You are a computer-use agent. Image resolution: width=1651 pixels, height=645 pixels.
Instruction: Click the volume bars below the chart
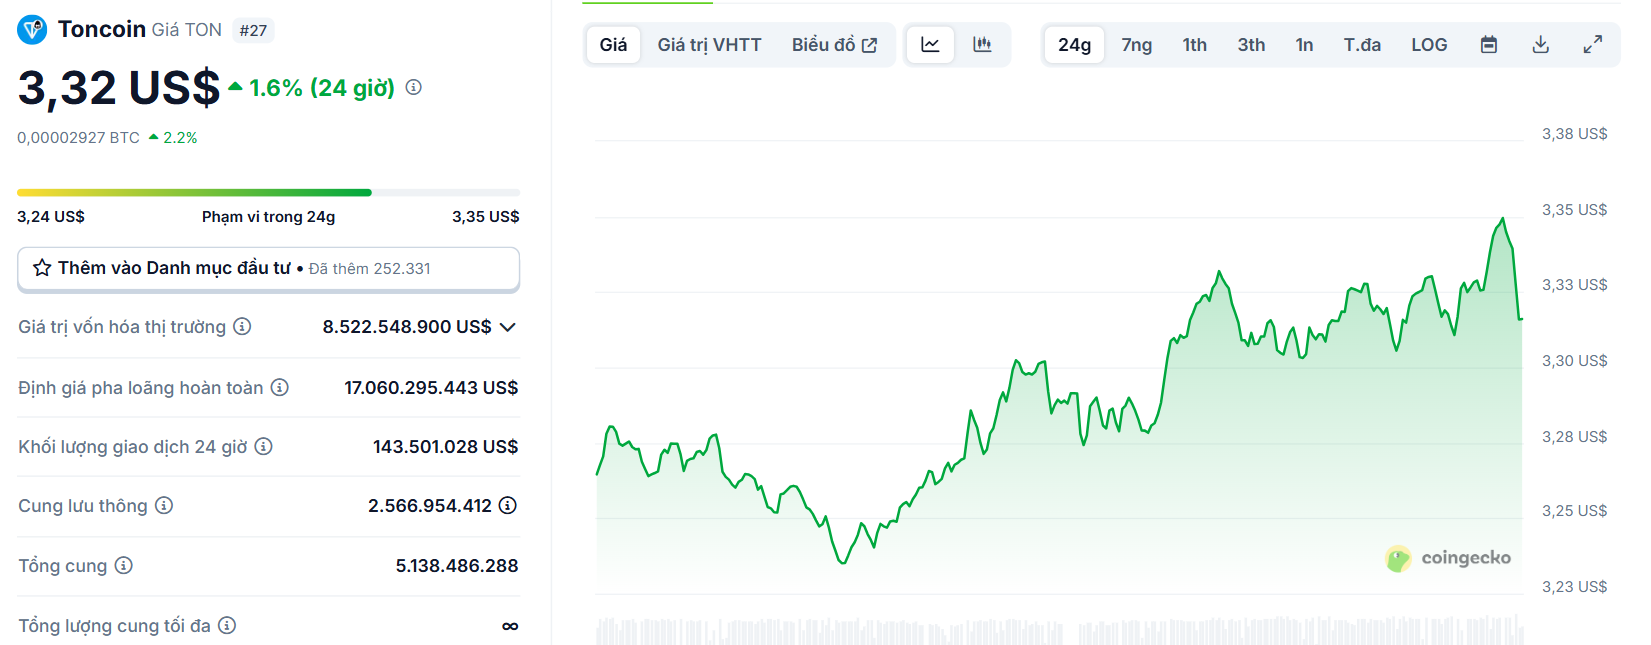pyautogui.click(x=1060, y=630)
